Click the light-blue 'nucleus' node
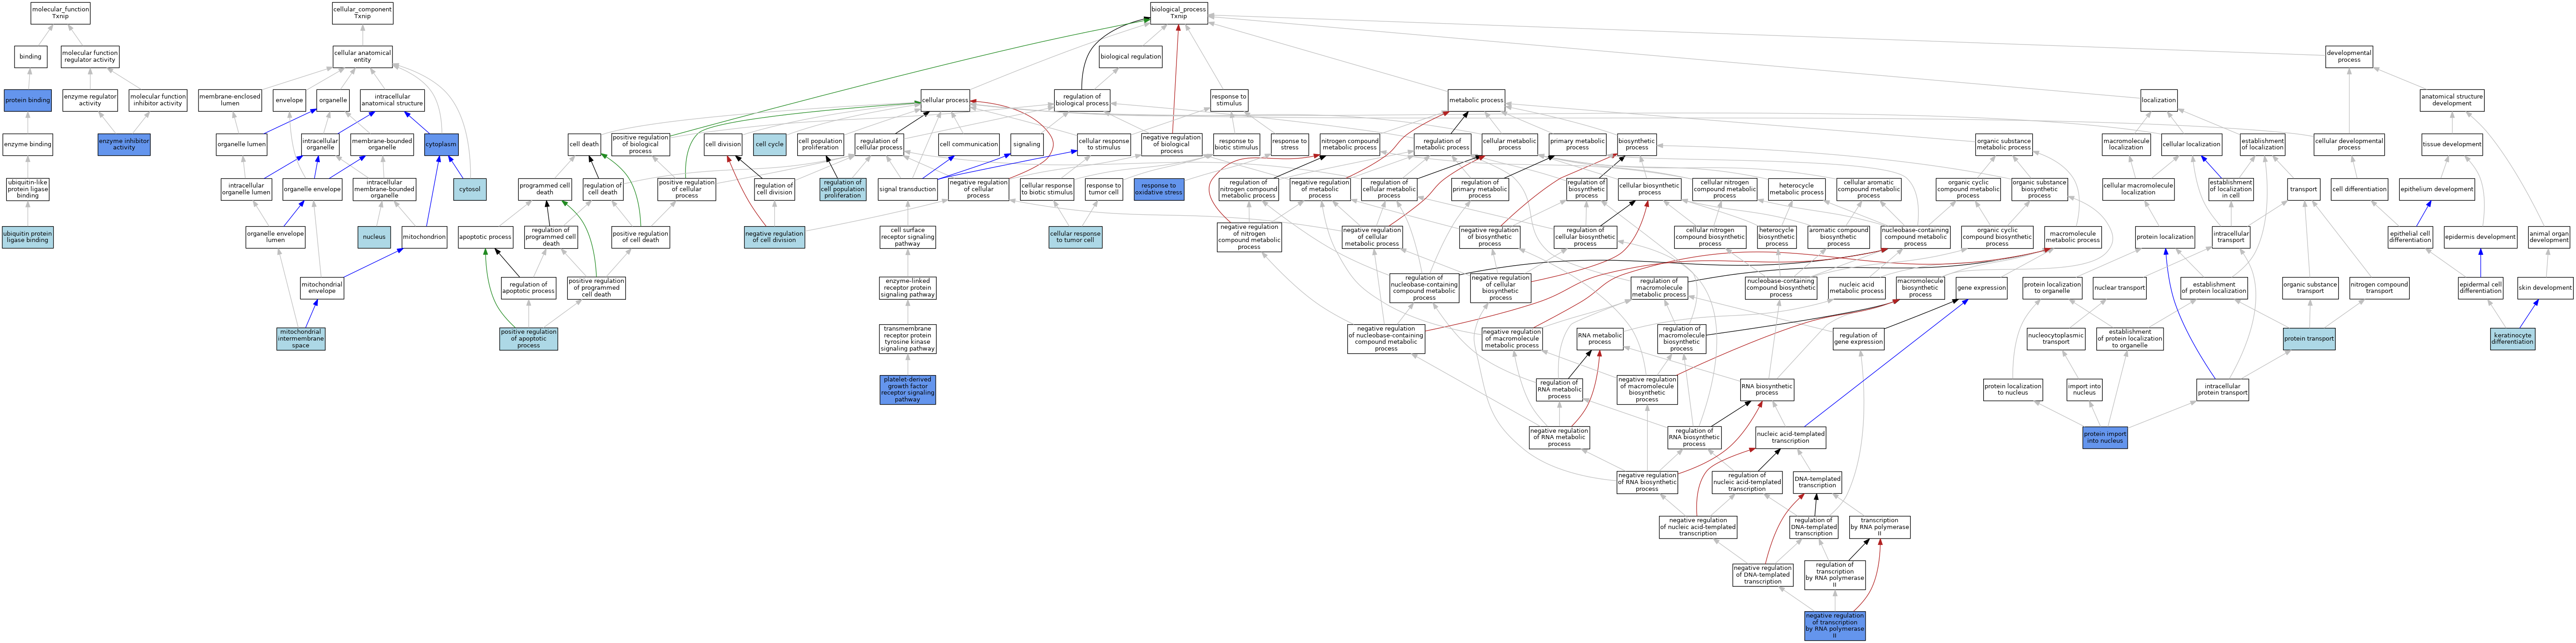The height and width of the screenshot is (643, 2576). pyautogui.click(x=374, y=237)
